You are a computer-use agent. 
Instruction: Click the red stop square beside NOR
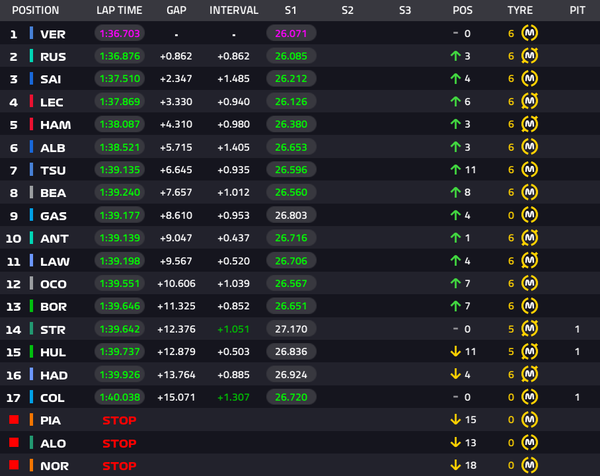click(x=14, y=465)
